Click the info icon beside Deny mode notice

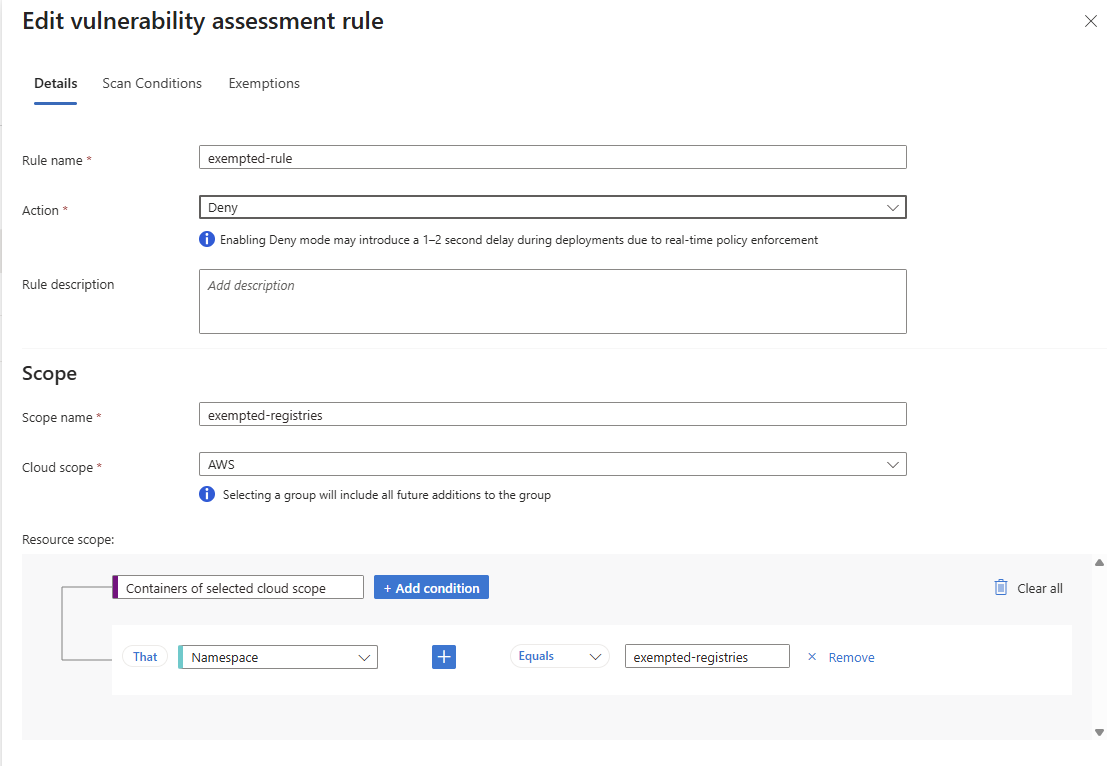tap(207, 239)
